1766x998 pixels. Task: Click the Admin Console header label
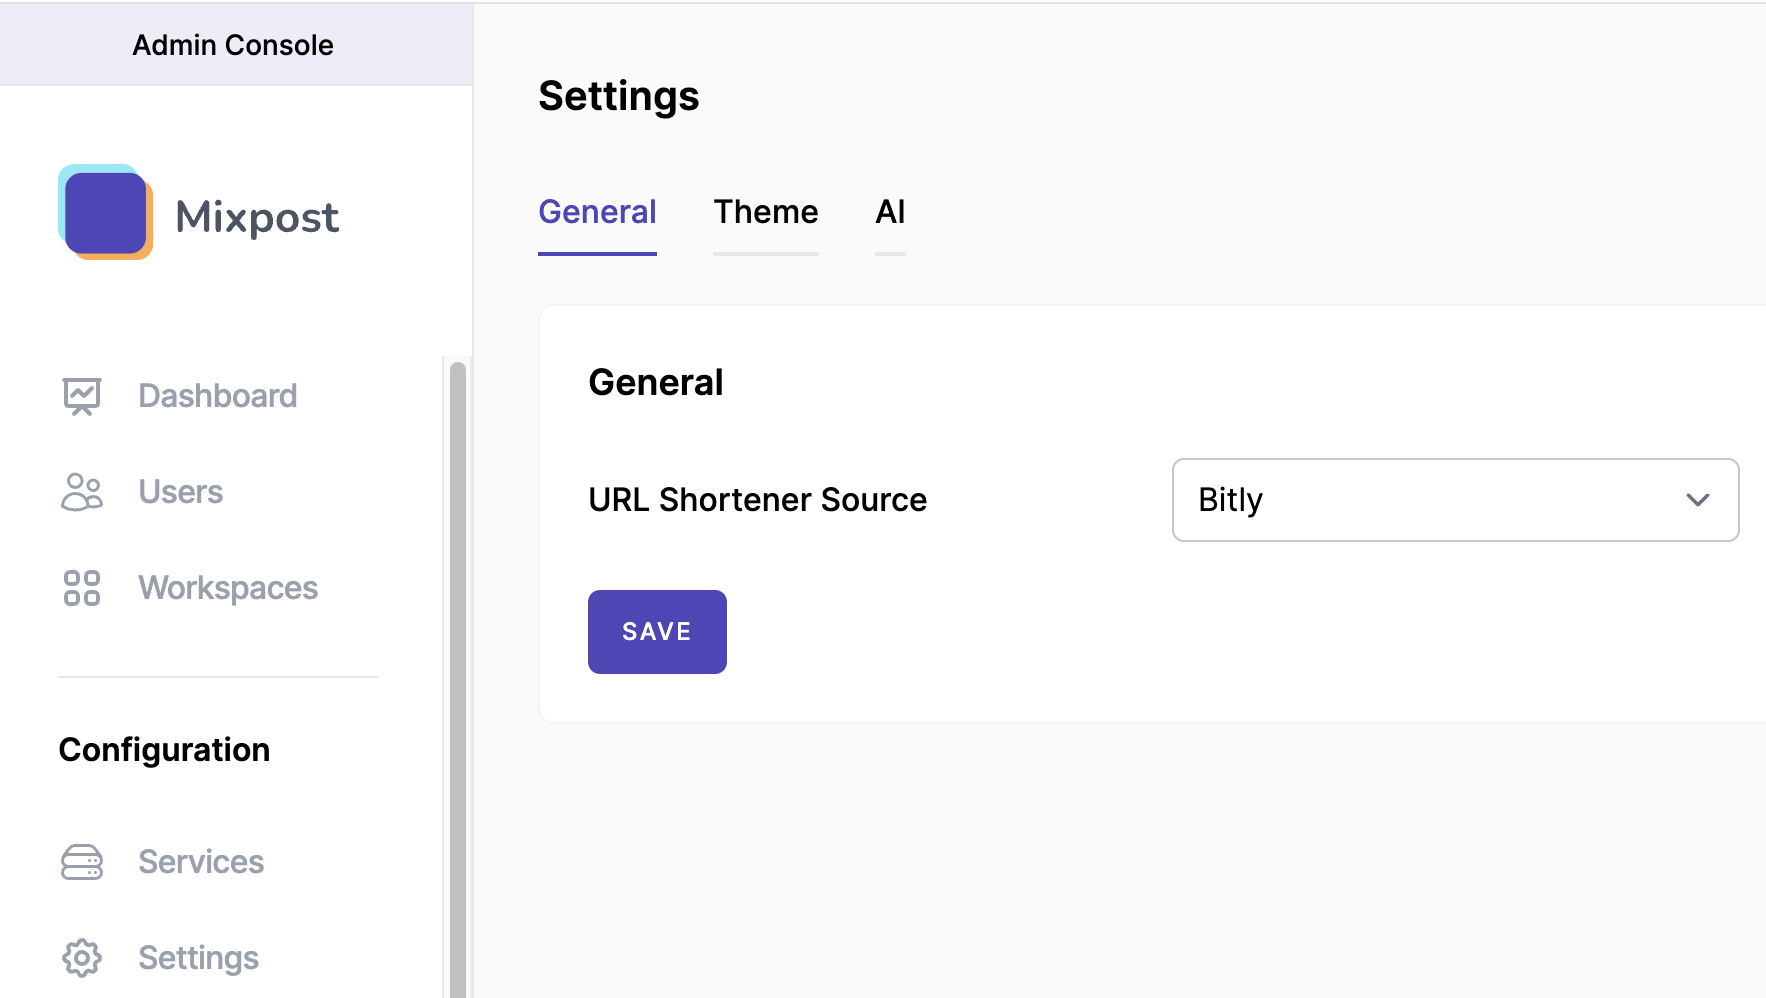click(233, 45)
